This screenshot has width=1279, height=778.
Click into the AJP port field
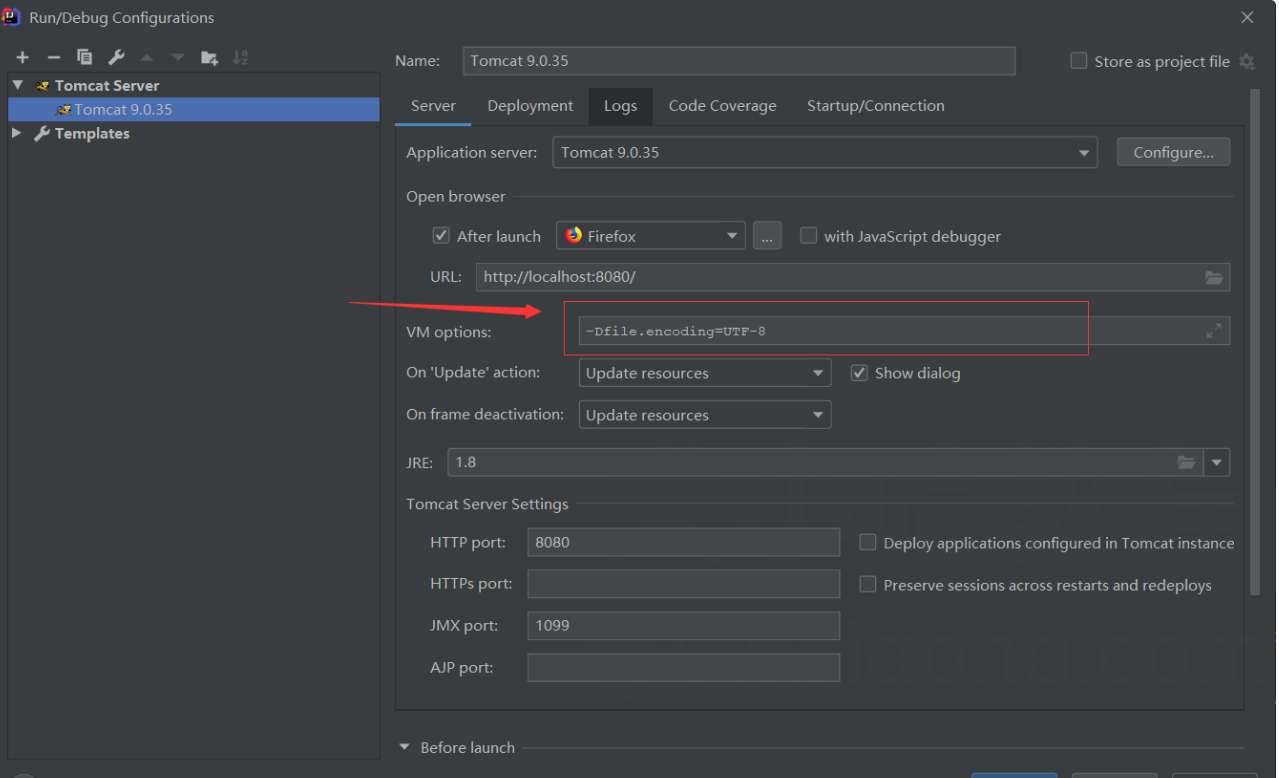click(683, 668)
